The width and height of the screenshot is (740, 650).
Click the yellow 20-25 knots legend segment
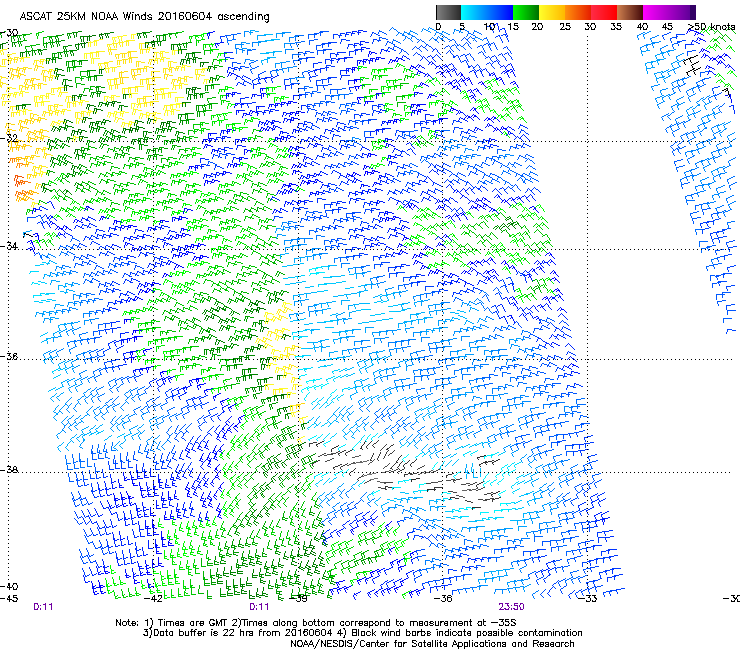(x=552, y=12)
